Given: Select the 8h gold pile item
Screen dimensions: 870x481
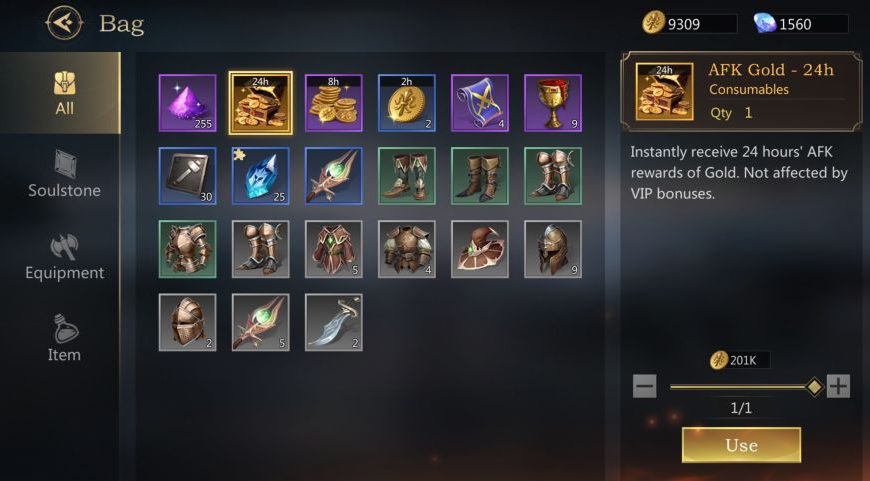Looking at the screenshot, I should pos(333,103).
